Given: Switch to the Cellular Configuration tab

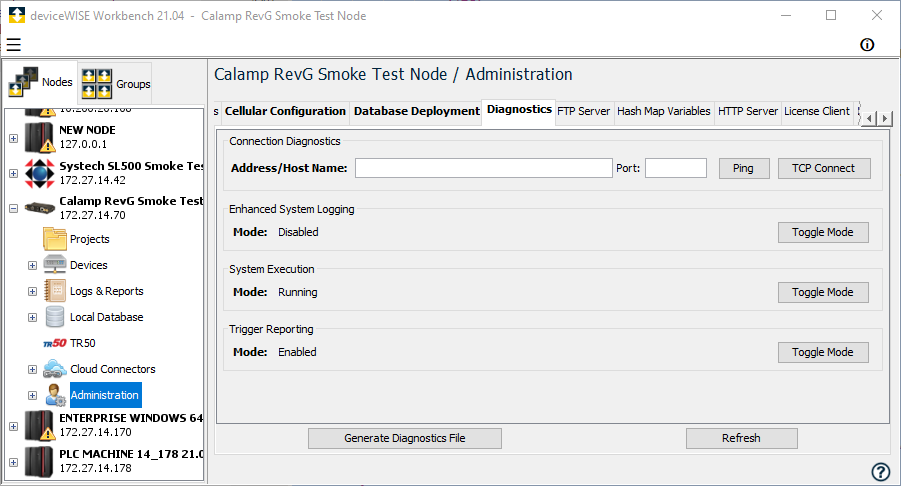Looking at the screenshot, I should pyautogui.click(x=285, y=111).
